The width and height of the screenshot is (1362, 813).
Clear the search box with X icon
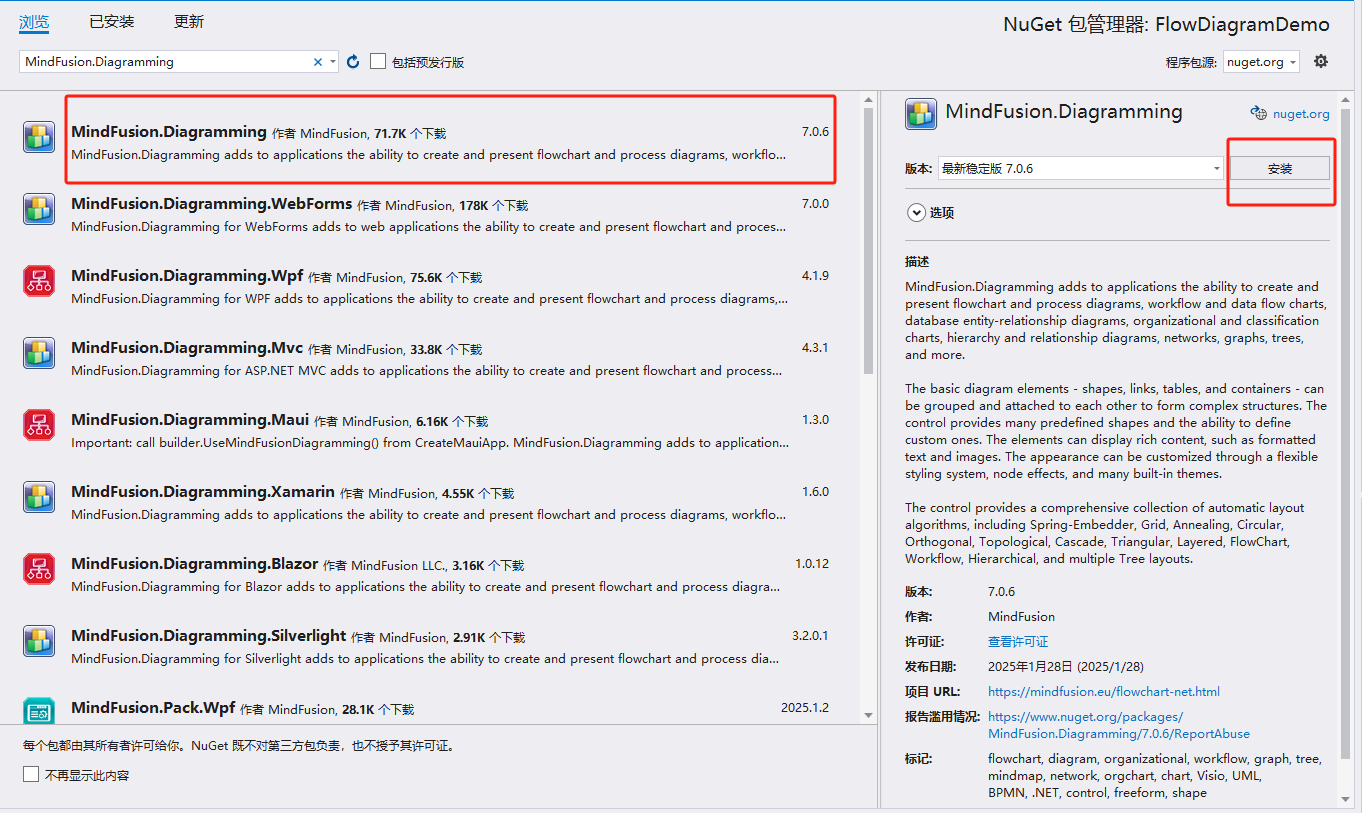coord(318,62)
